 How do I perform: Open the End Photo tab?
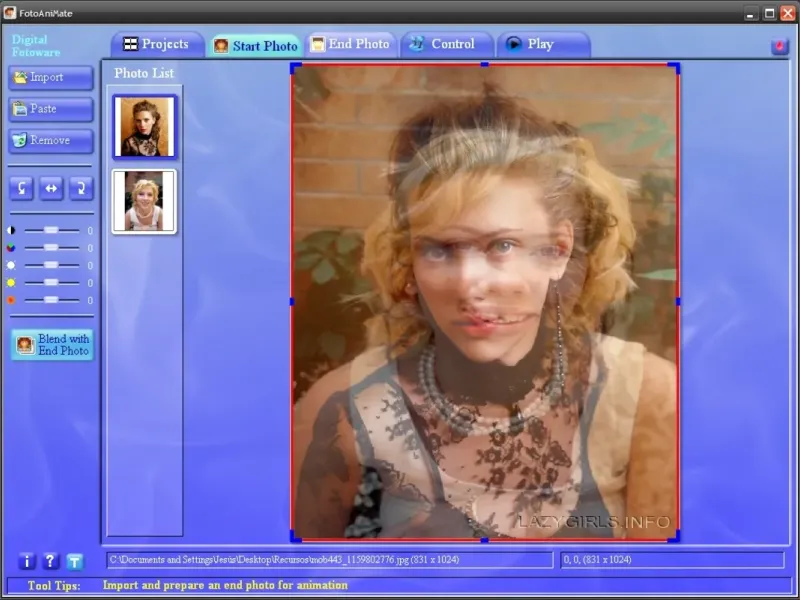click(x=351, y=44)
